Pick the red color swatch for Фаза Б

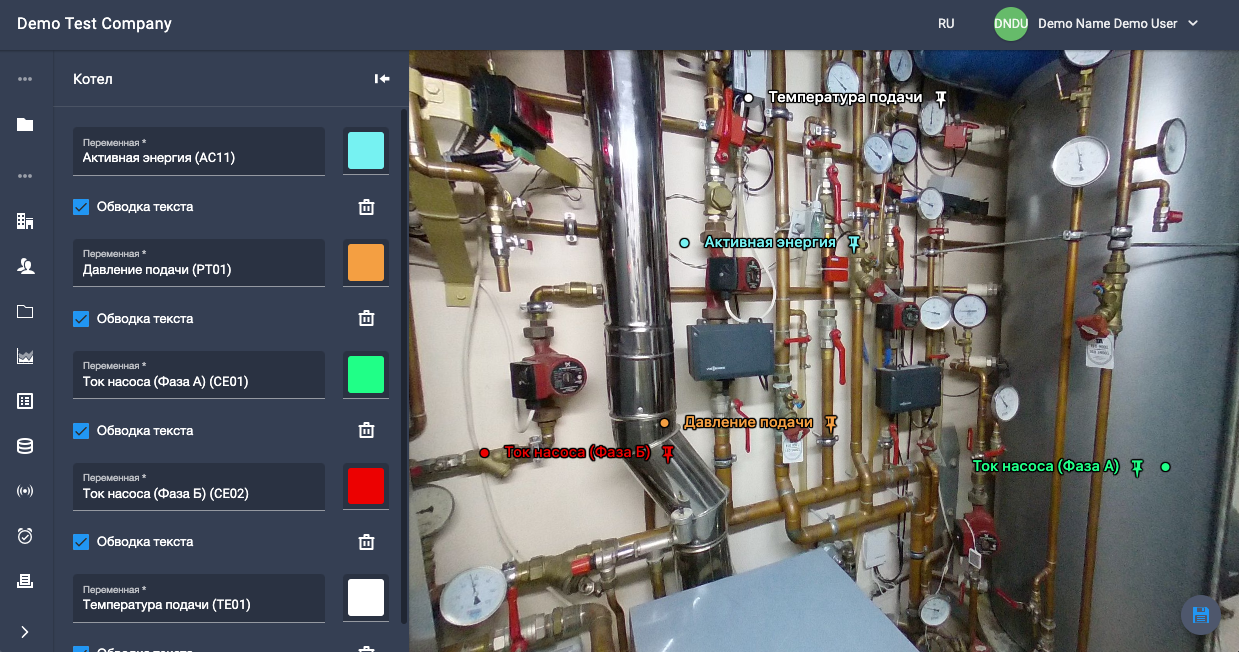coord(366,486)
